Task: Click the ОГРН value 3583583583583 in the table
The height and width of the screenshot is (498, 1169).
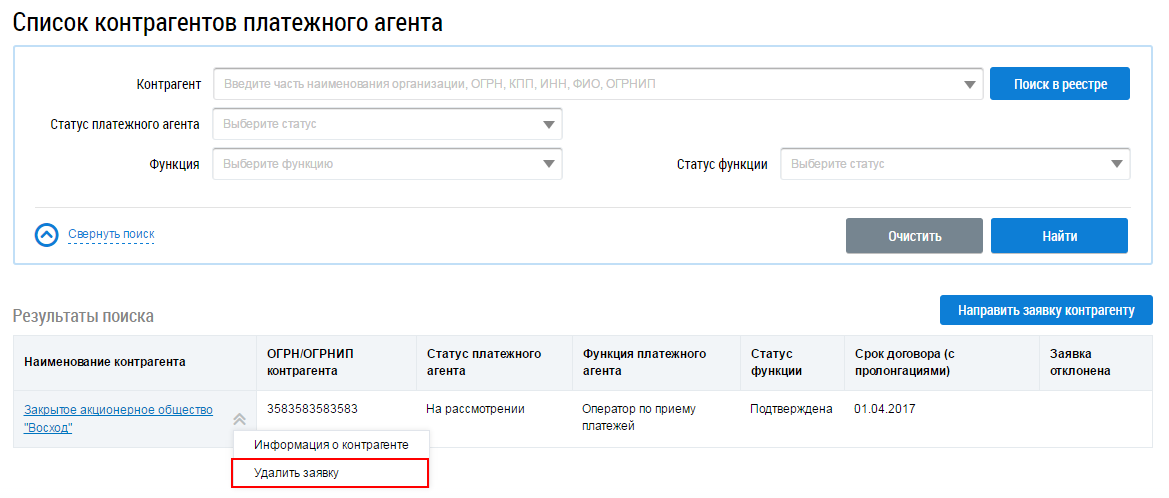Action: [313, 409]
